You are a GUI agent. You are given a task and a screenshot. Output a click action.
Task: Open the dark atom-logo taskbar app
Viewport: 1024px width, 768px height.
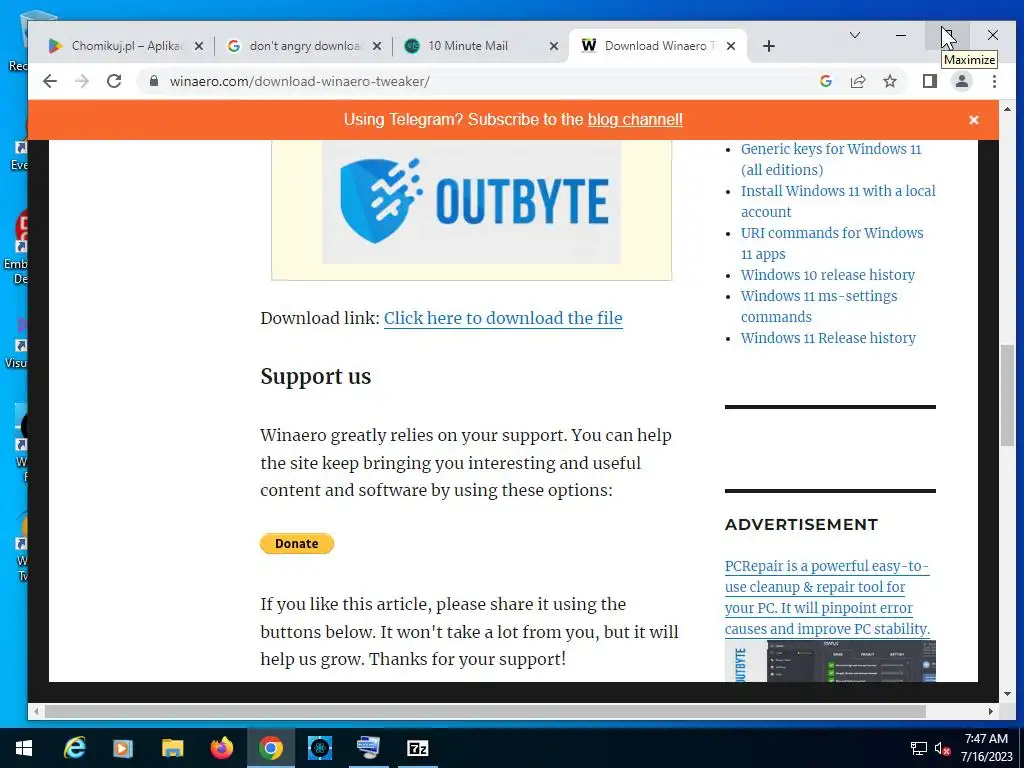click(320, 748)
